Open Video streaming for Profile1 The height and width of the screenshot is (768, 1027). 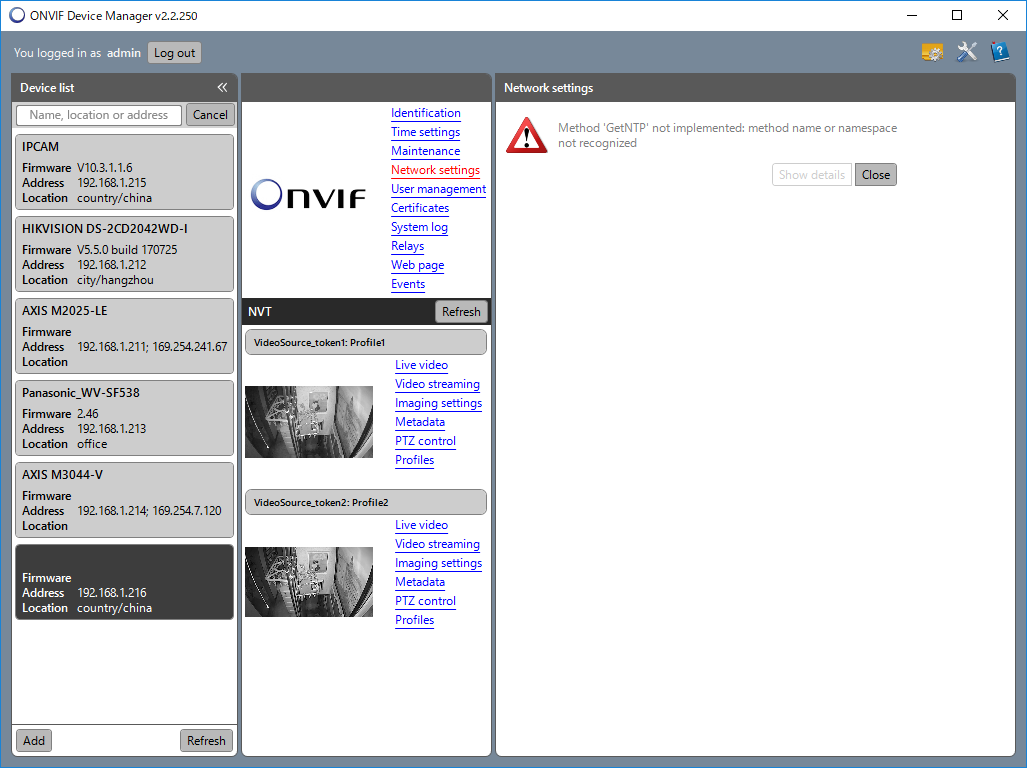pos(438,384)
